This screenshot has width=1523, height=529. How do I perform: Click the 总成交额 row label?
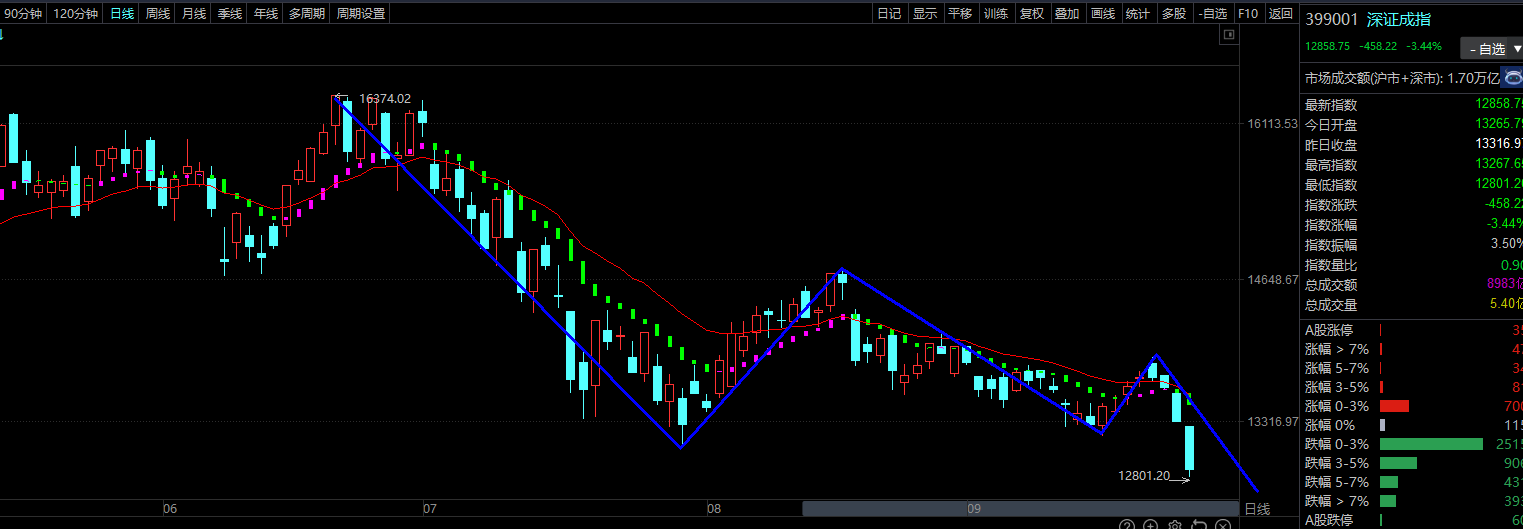[1331, 285]
